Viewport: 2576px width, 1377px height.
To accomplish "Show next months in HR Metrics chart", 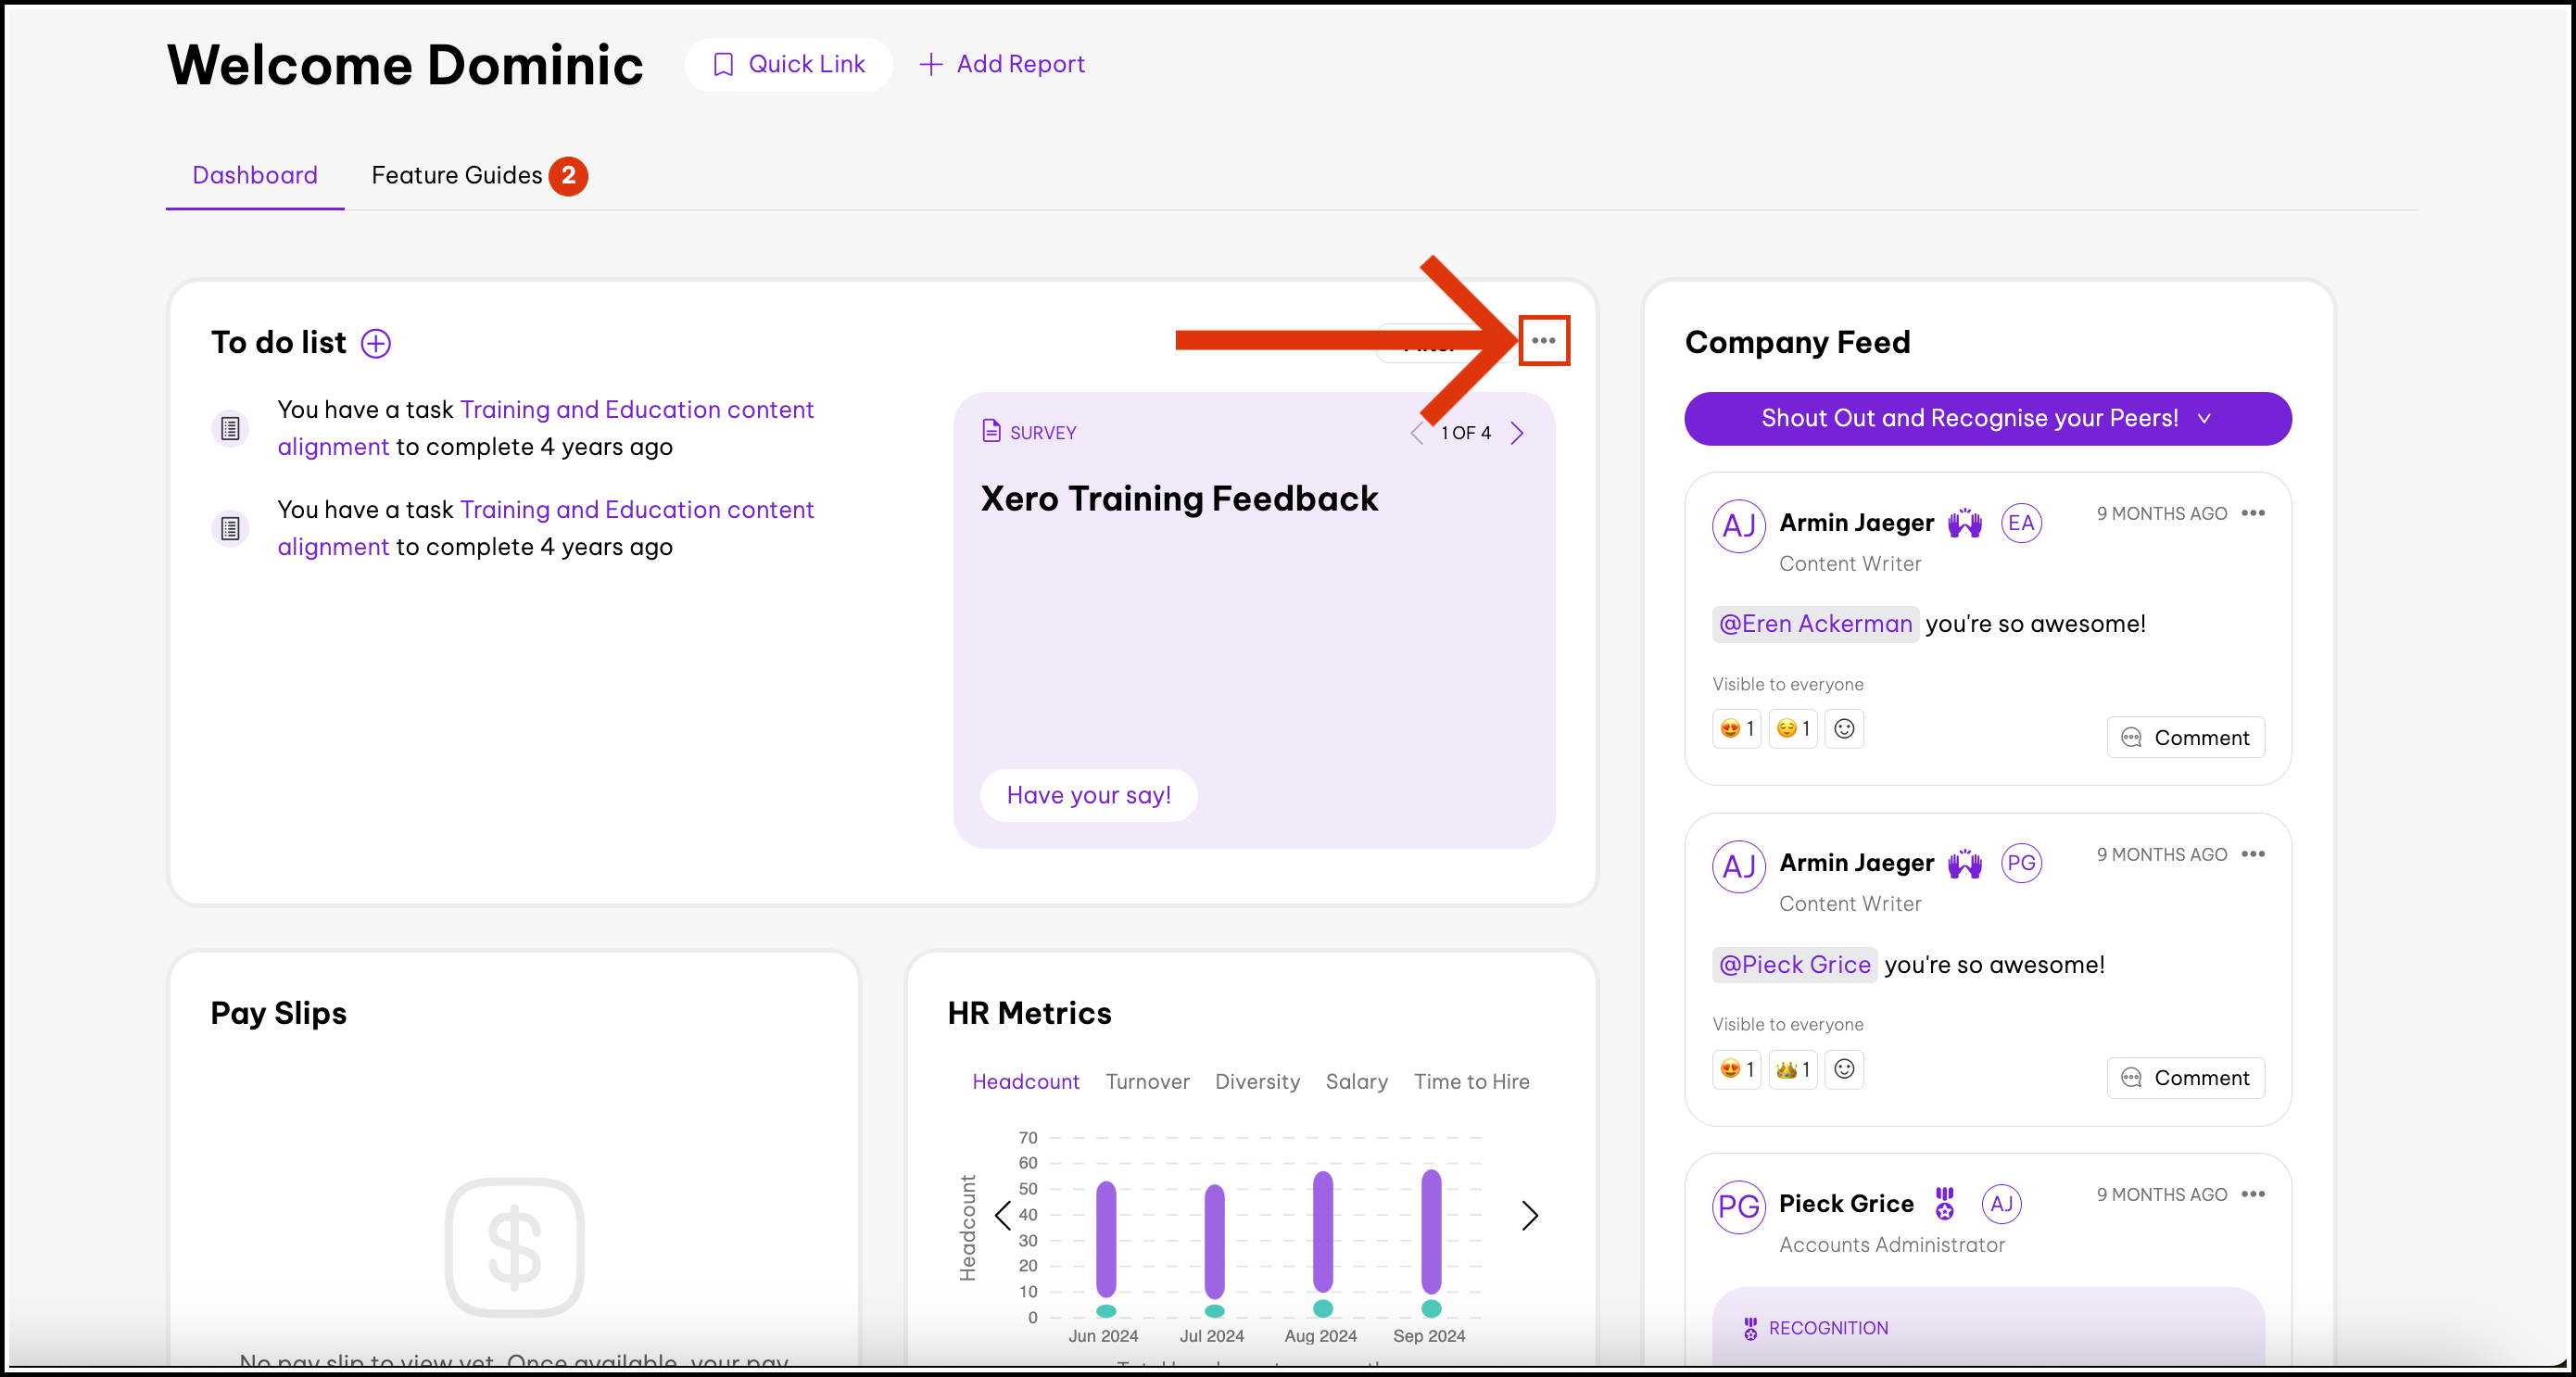I will pyautogui.click(x=1529, y=1215).
